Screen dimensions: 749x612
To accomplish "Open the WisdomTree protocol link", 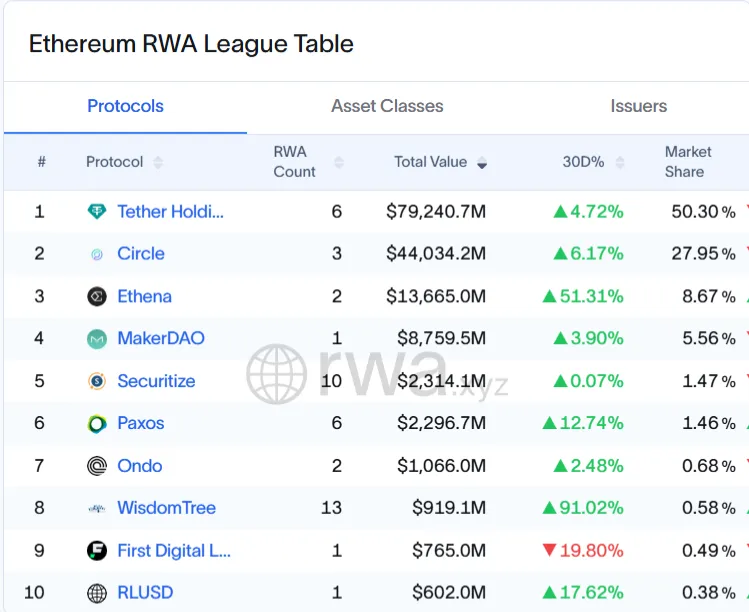I will point(166,508).
